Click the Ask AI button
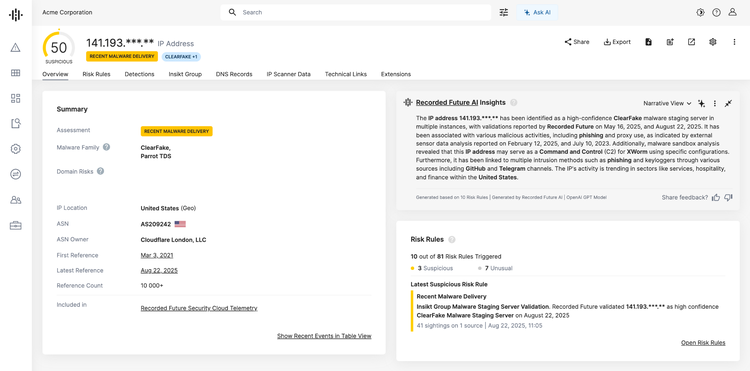750x371 pixels. (537, 12)
